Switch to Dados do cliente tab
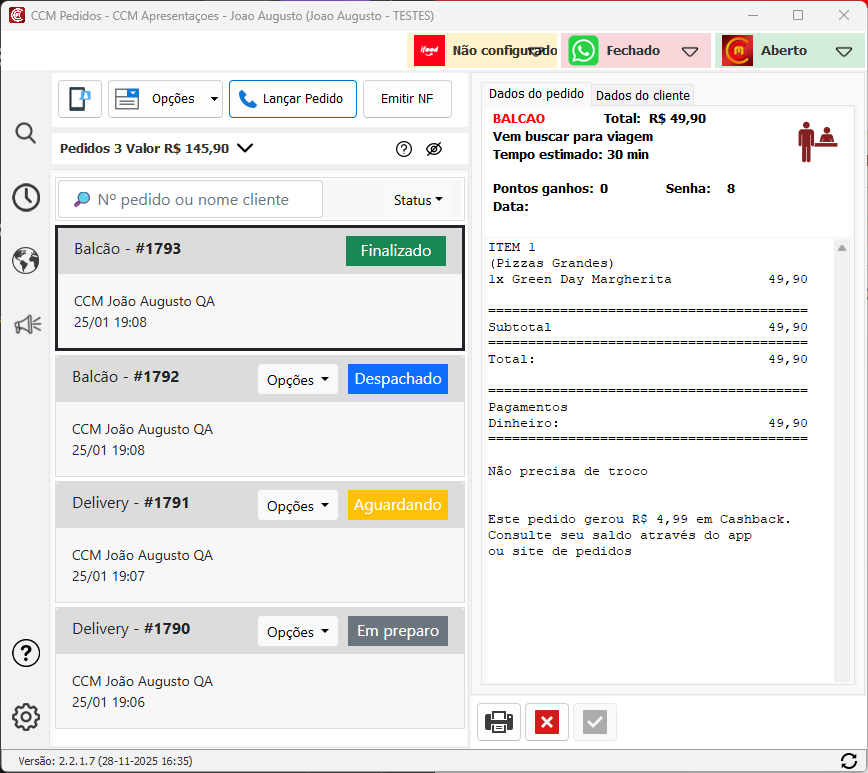The width and height of the screenshot is (868, 773). (642, 95)
